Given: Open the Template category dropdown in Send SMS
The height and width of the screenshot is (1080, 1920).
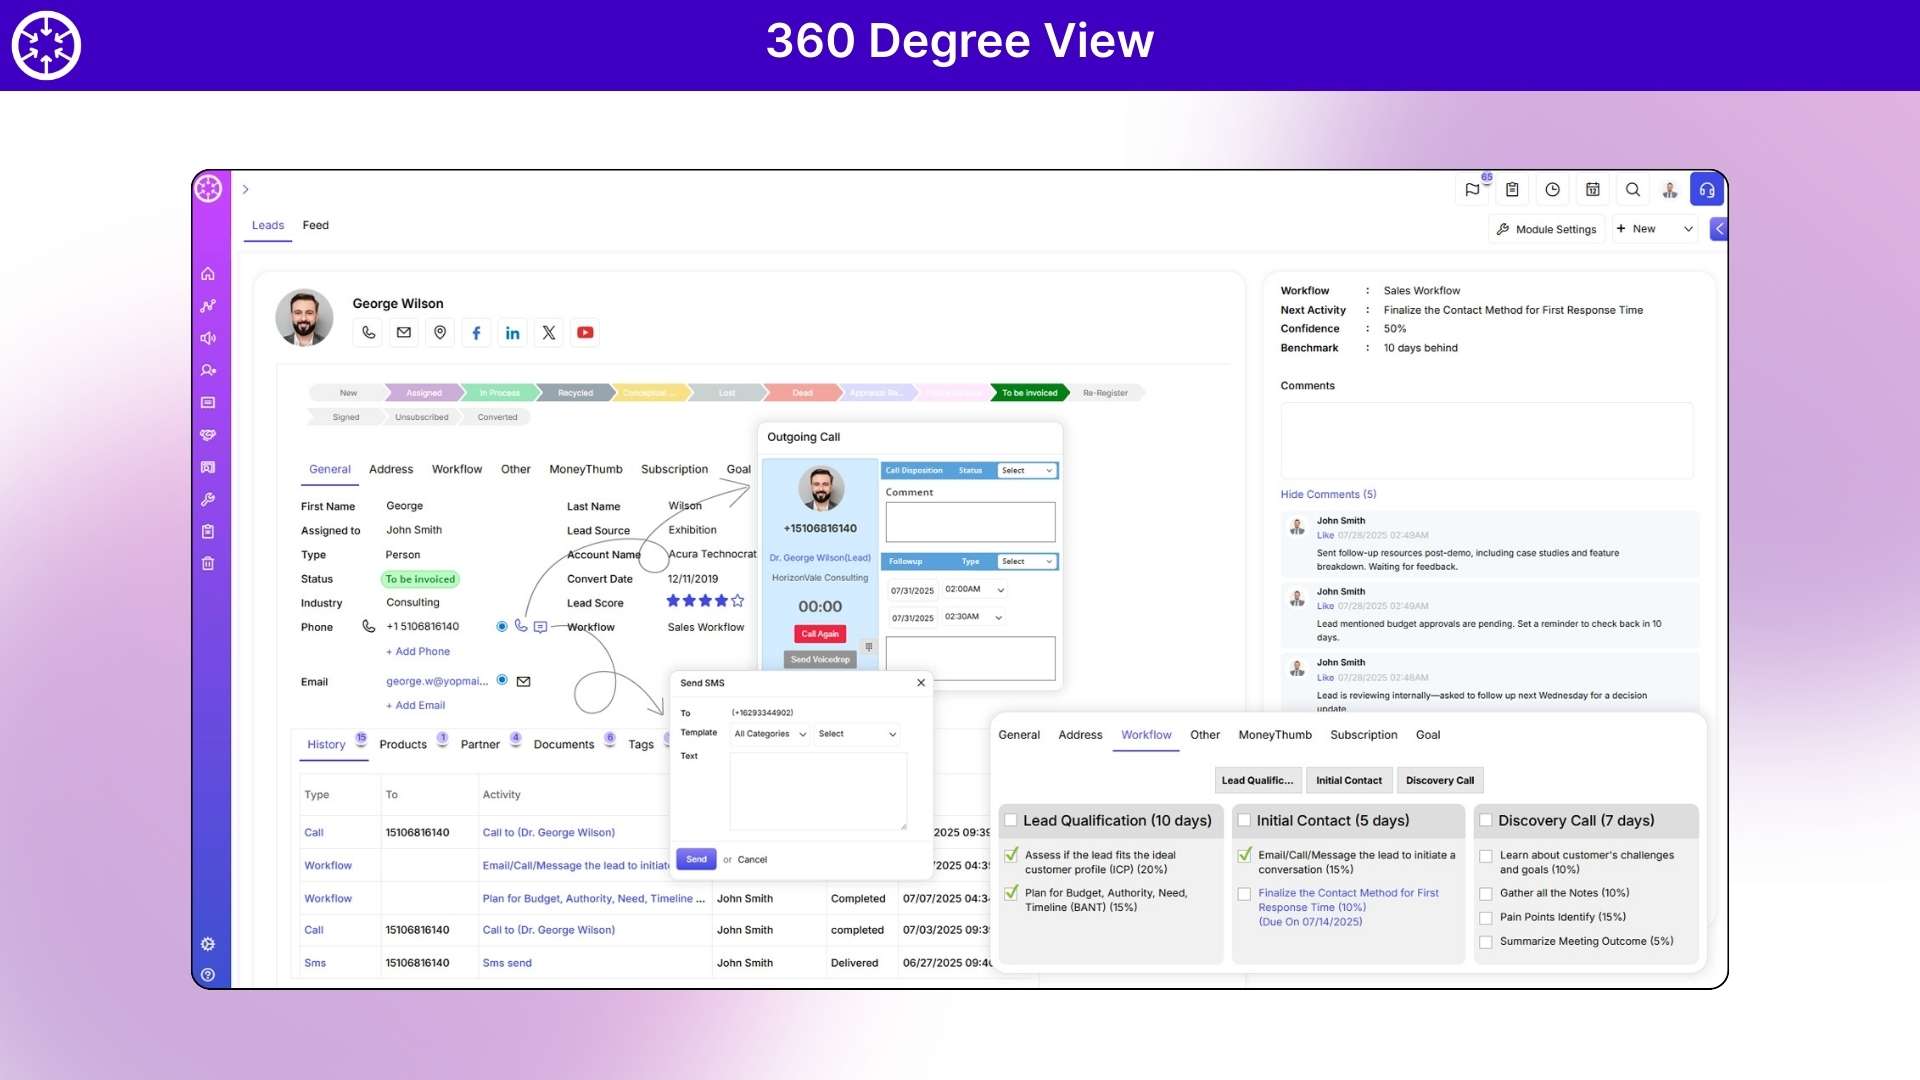Looking at the screenshot, I should coord(769,733).
